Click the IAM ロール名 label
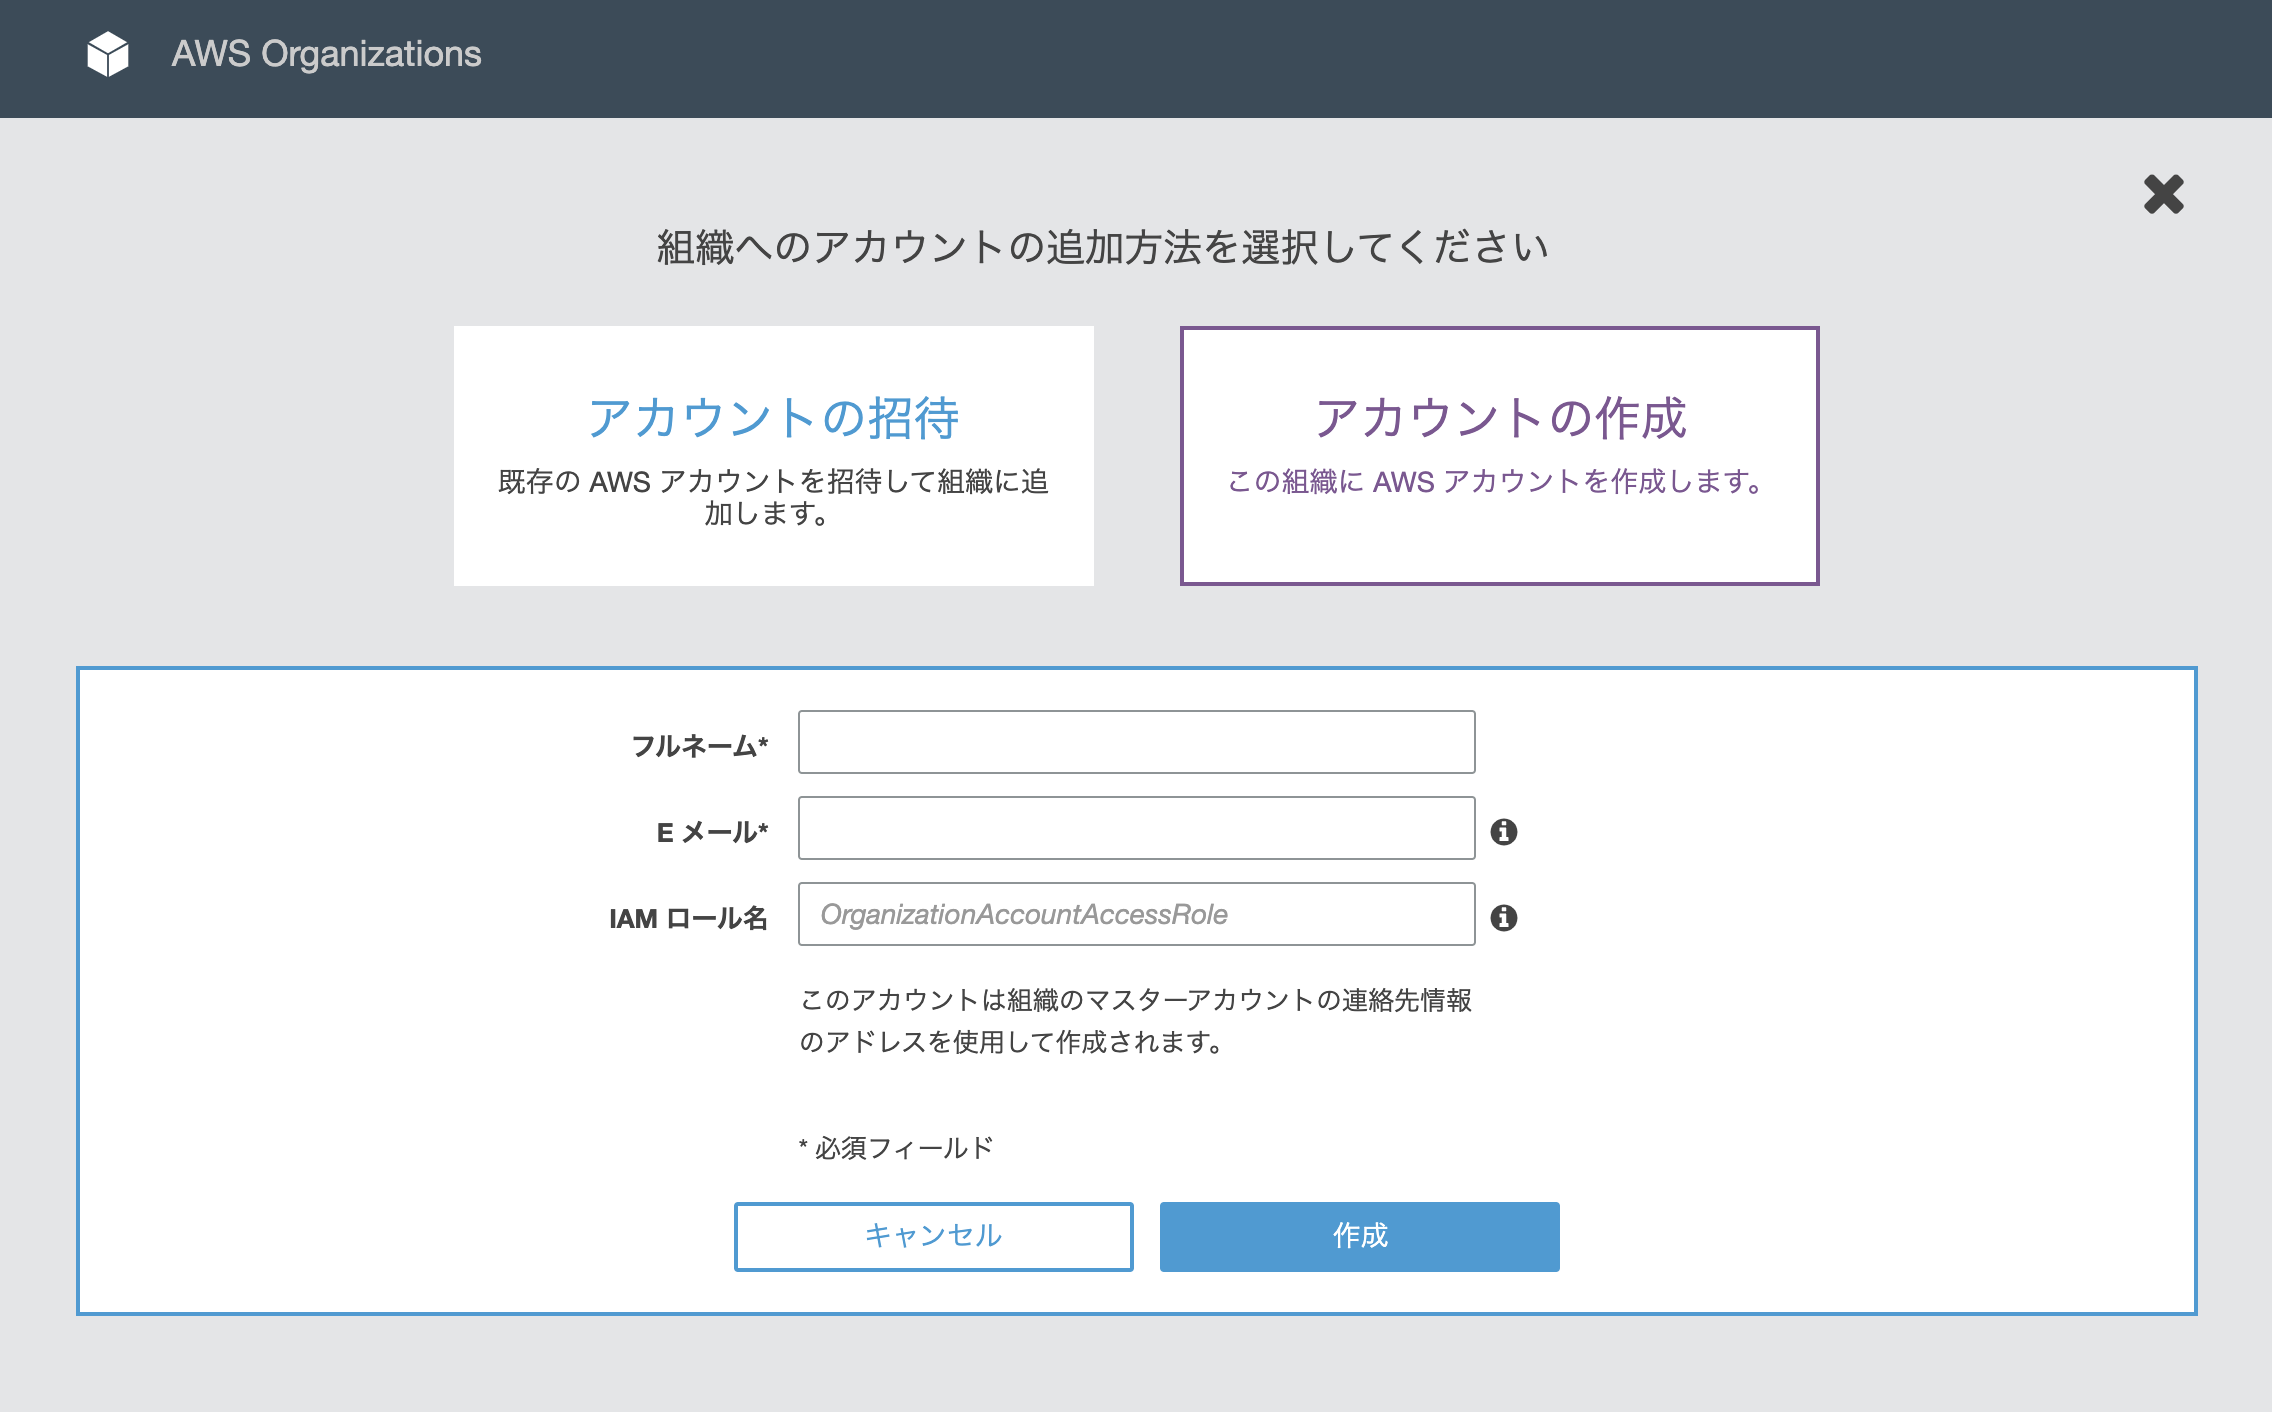The width and height of the screenshot is (2272, 1412). coord(688,918)
